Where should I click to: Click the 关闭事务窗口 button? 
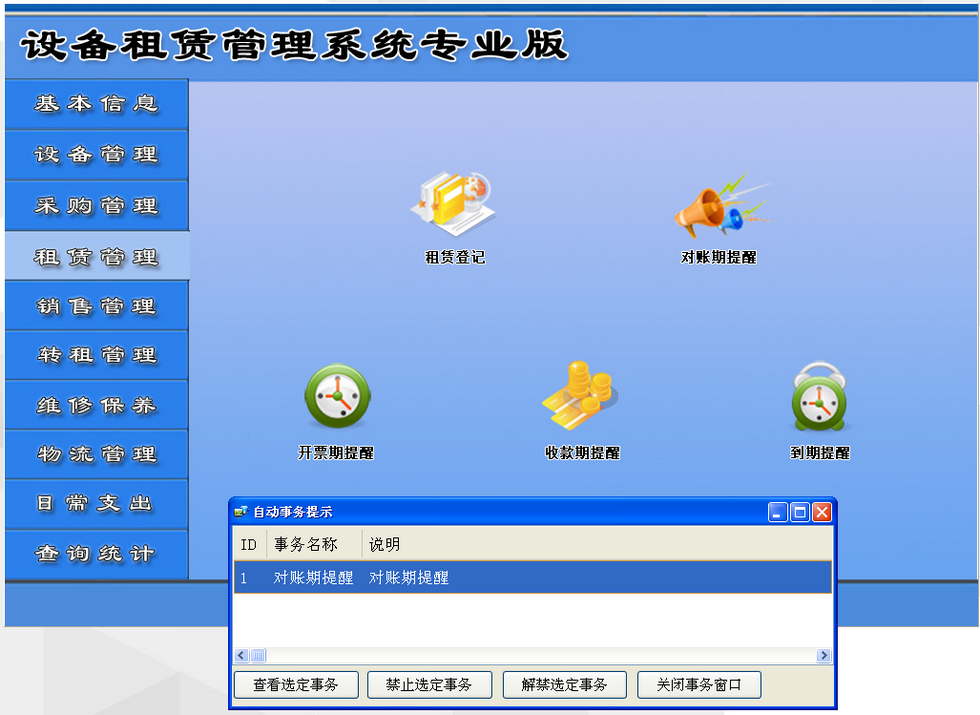tap(699, 685)
